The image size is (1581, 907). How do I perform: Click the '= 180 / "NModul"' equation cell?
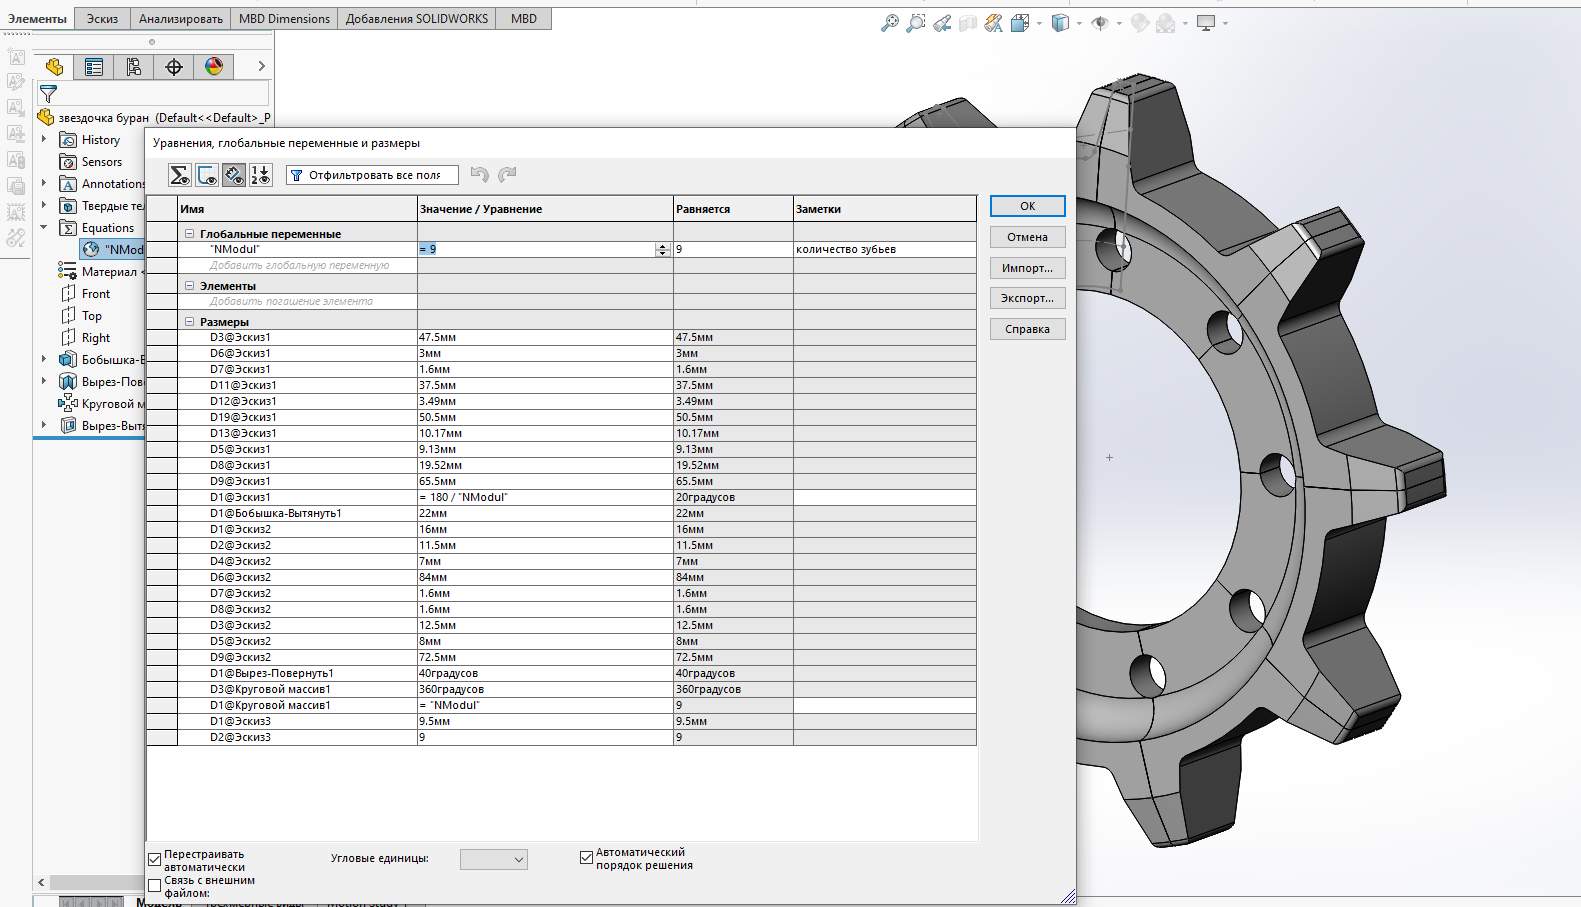[545, 497]
